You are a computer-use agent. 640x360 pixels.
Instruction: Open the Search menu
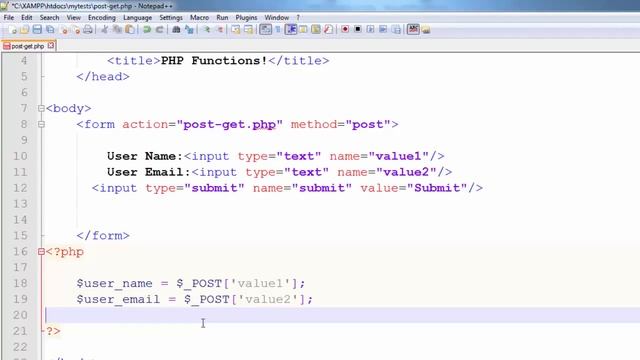(x=49, y=18)
